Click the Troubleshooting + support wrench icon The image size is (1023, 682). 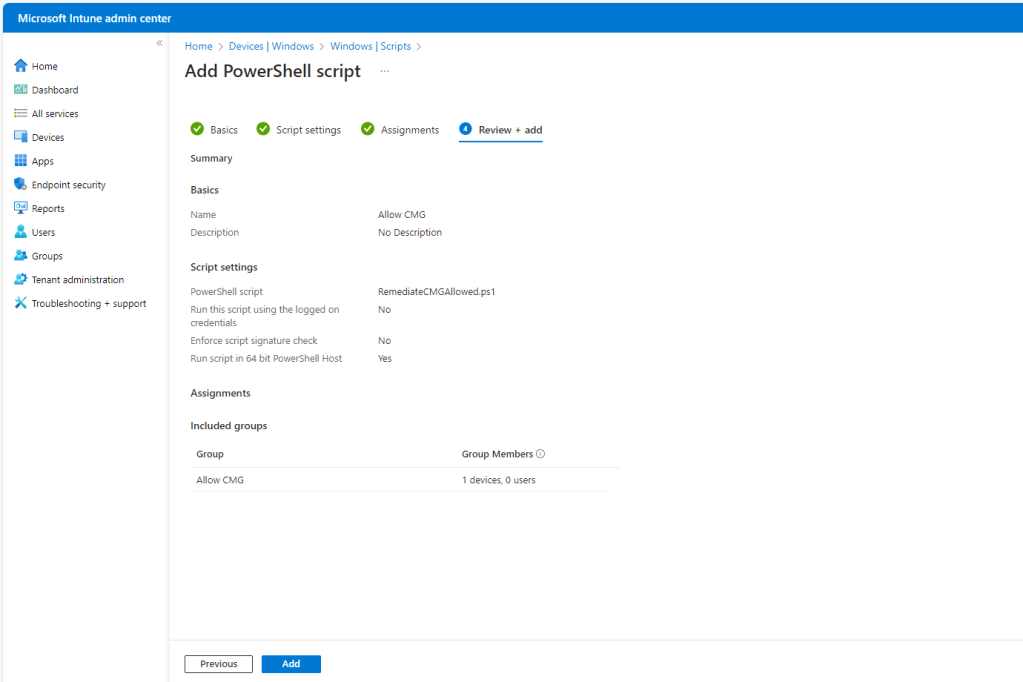coord(20,303)
